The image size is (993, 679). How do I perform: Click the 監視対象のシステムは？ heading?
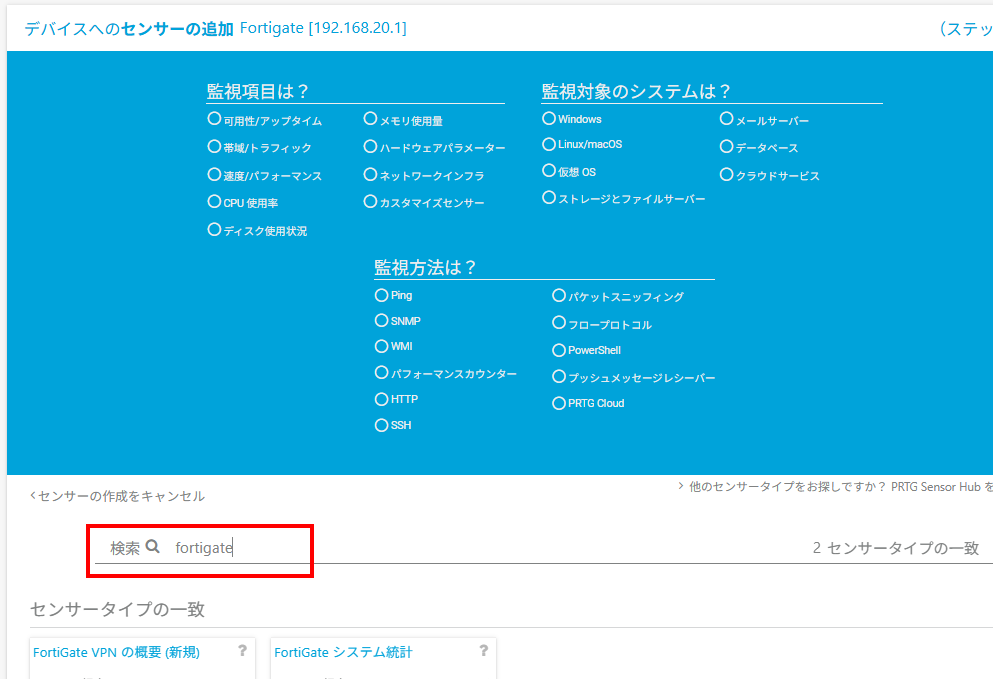tap(636, 91)
